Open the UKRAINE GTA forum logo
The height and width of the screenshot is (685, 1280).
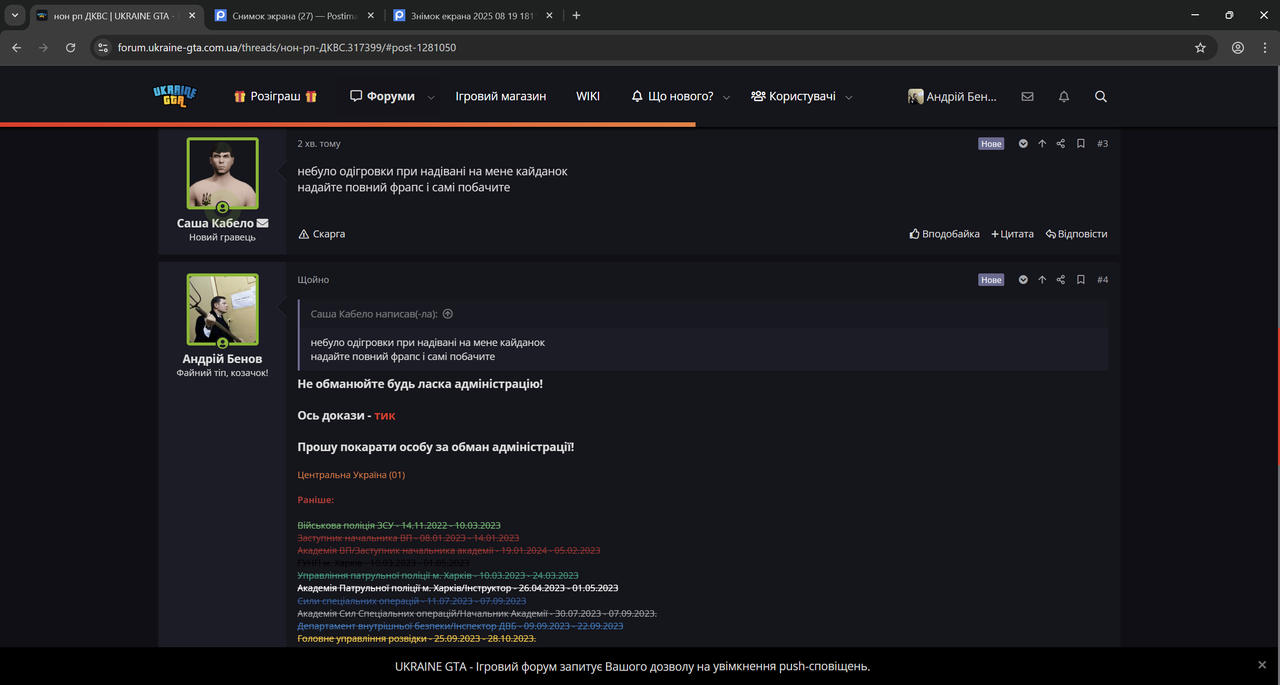[x=175, y=96]
